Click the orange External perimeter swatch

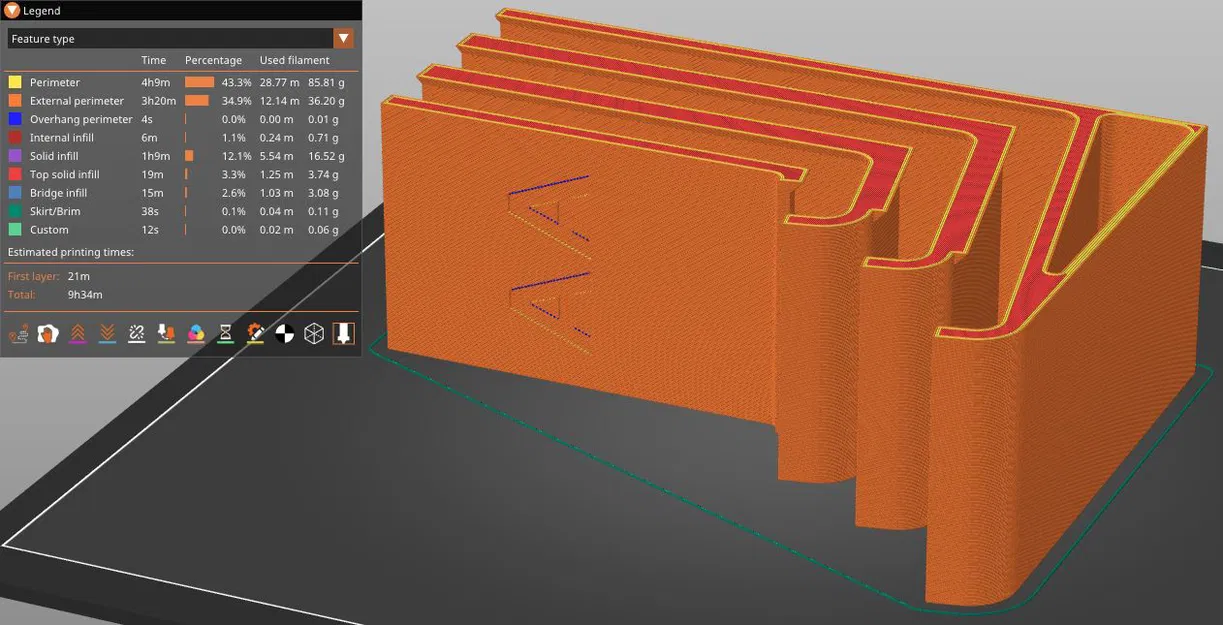(x=15, y=101)
